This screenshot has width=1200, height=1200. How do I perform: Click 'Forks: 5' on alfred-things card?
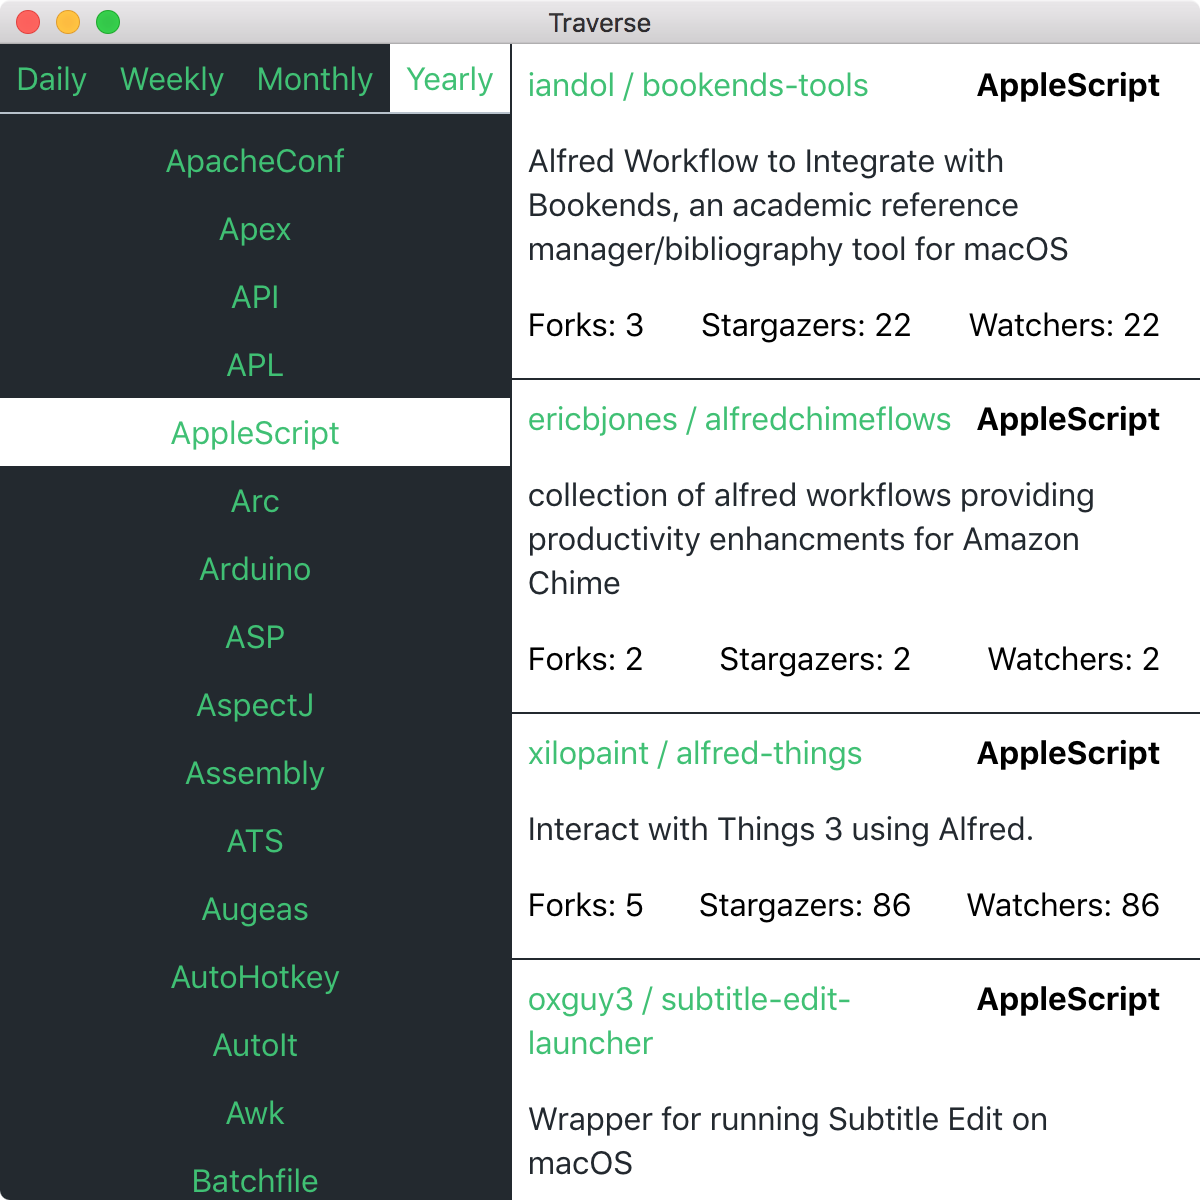[586, 905]
